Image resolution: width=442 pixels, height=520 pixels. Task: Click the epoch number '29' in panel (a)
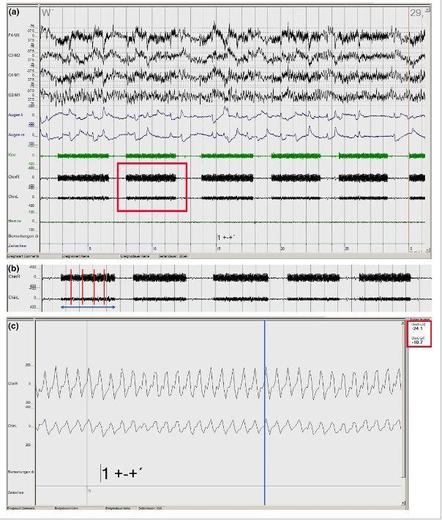click(x=416, y=13)
